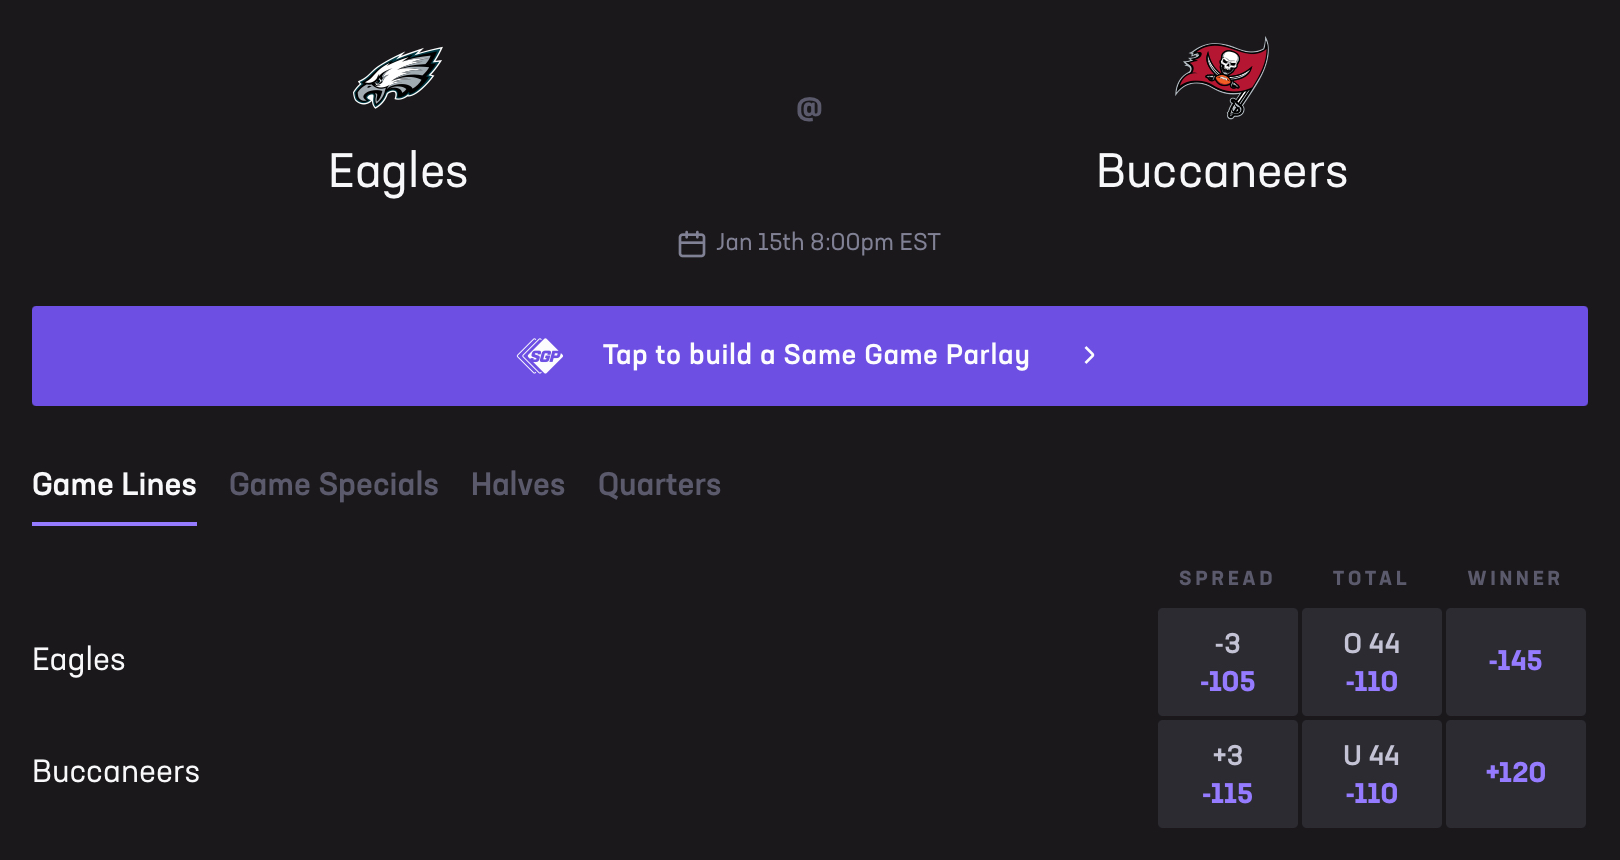1620x860 pixels.
Task: Open the Halves tab
Action: click(518, 485)
